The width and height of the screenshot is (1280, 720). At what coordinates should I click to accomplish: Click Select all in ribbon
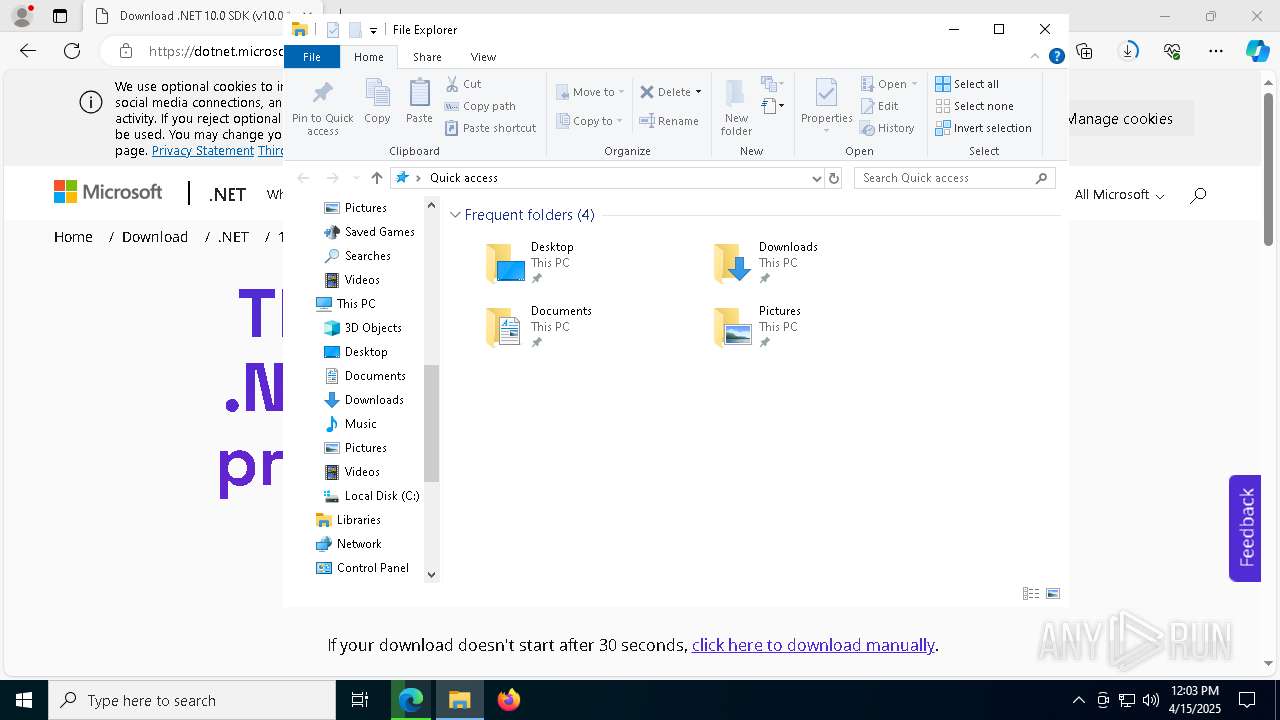[967, 84]
